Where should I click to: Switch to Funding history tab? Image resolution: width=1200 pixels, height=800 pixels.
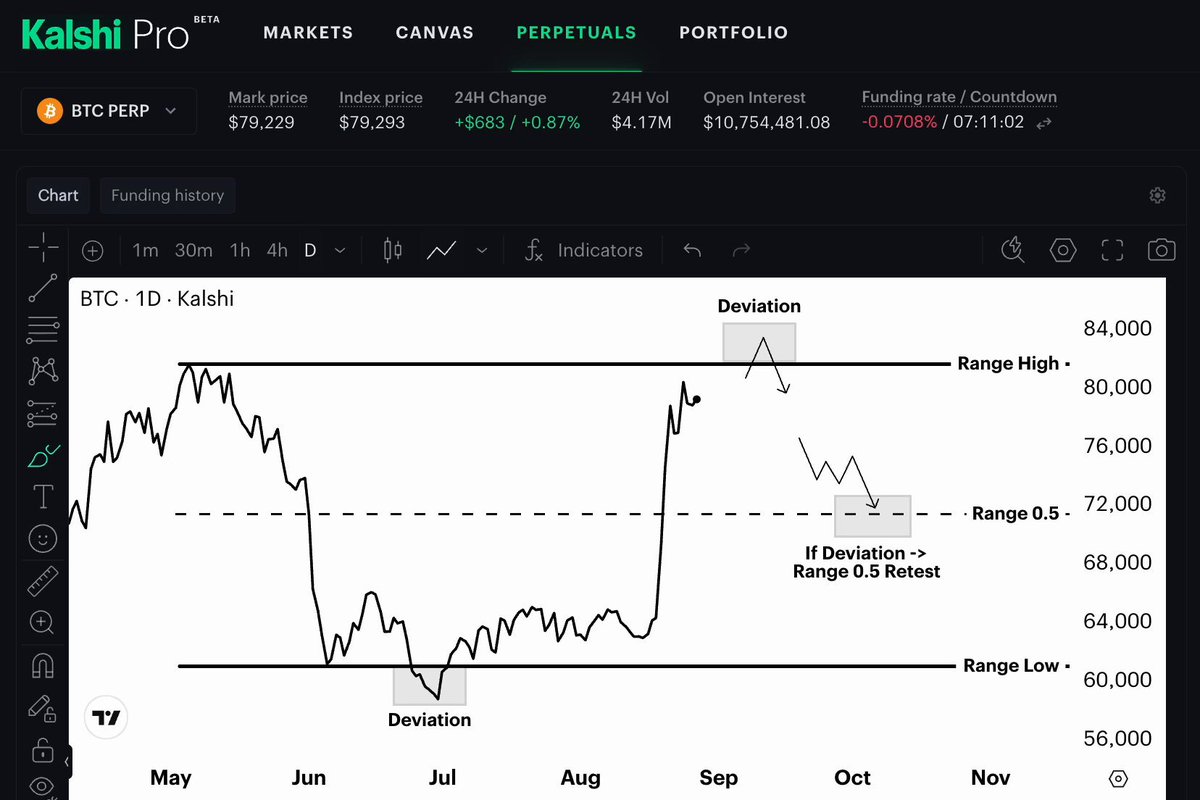tap(168, 195)
